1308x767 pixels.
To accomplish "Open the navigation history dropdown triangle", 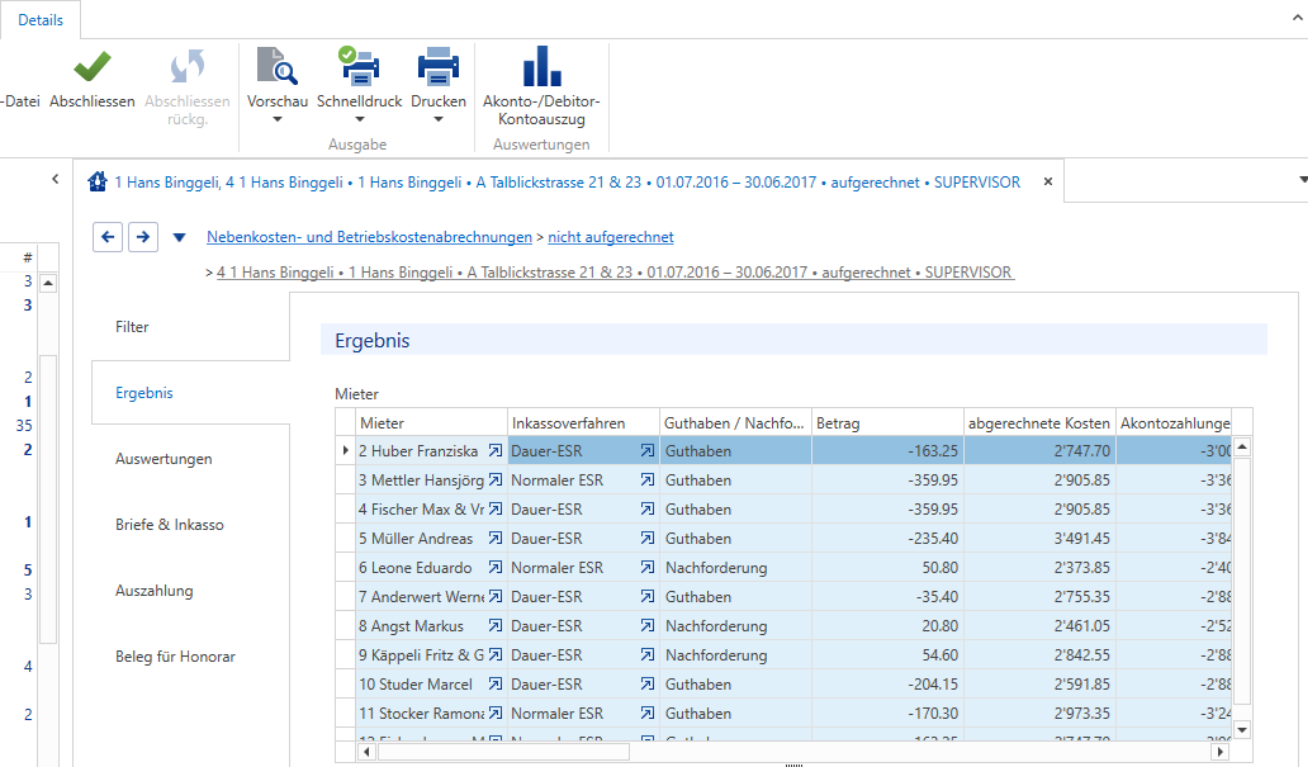I will (x=179, y=238).
